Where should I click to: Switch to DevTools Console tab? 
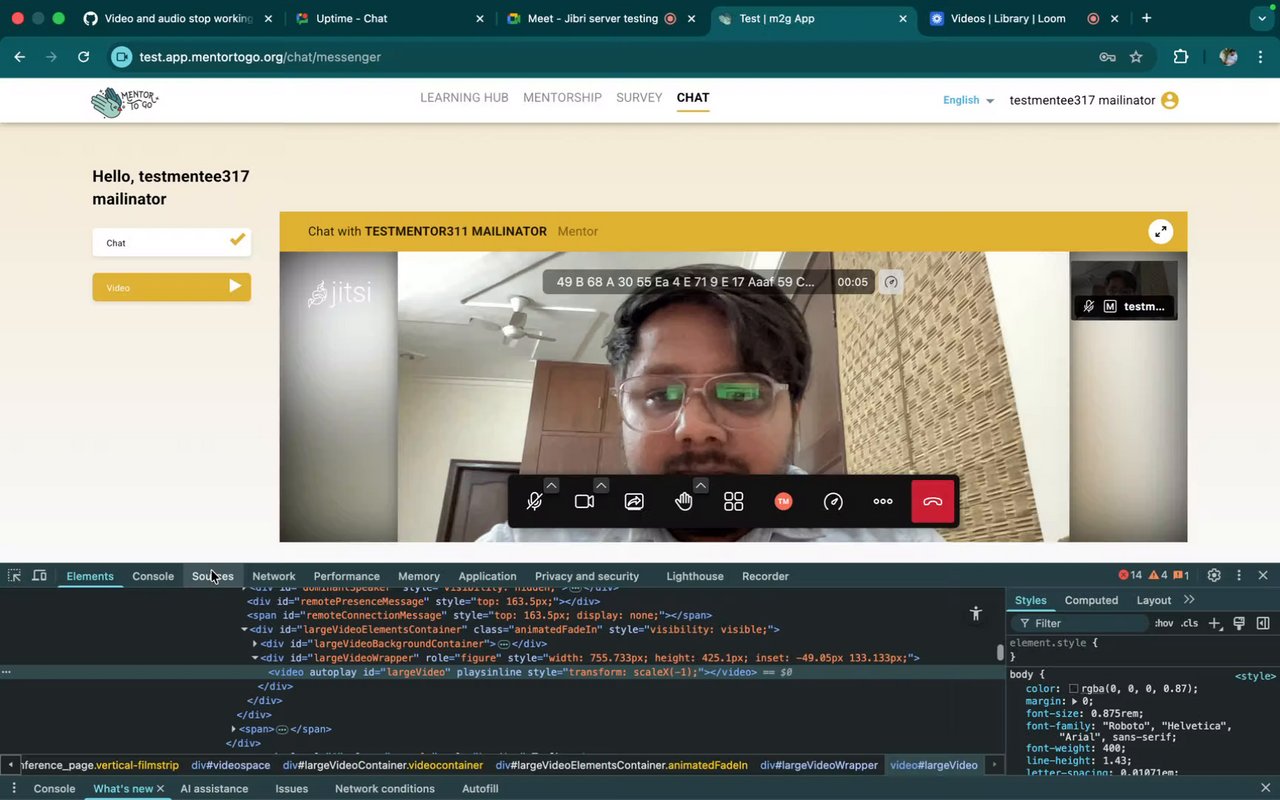pos(153,576)
